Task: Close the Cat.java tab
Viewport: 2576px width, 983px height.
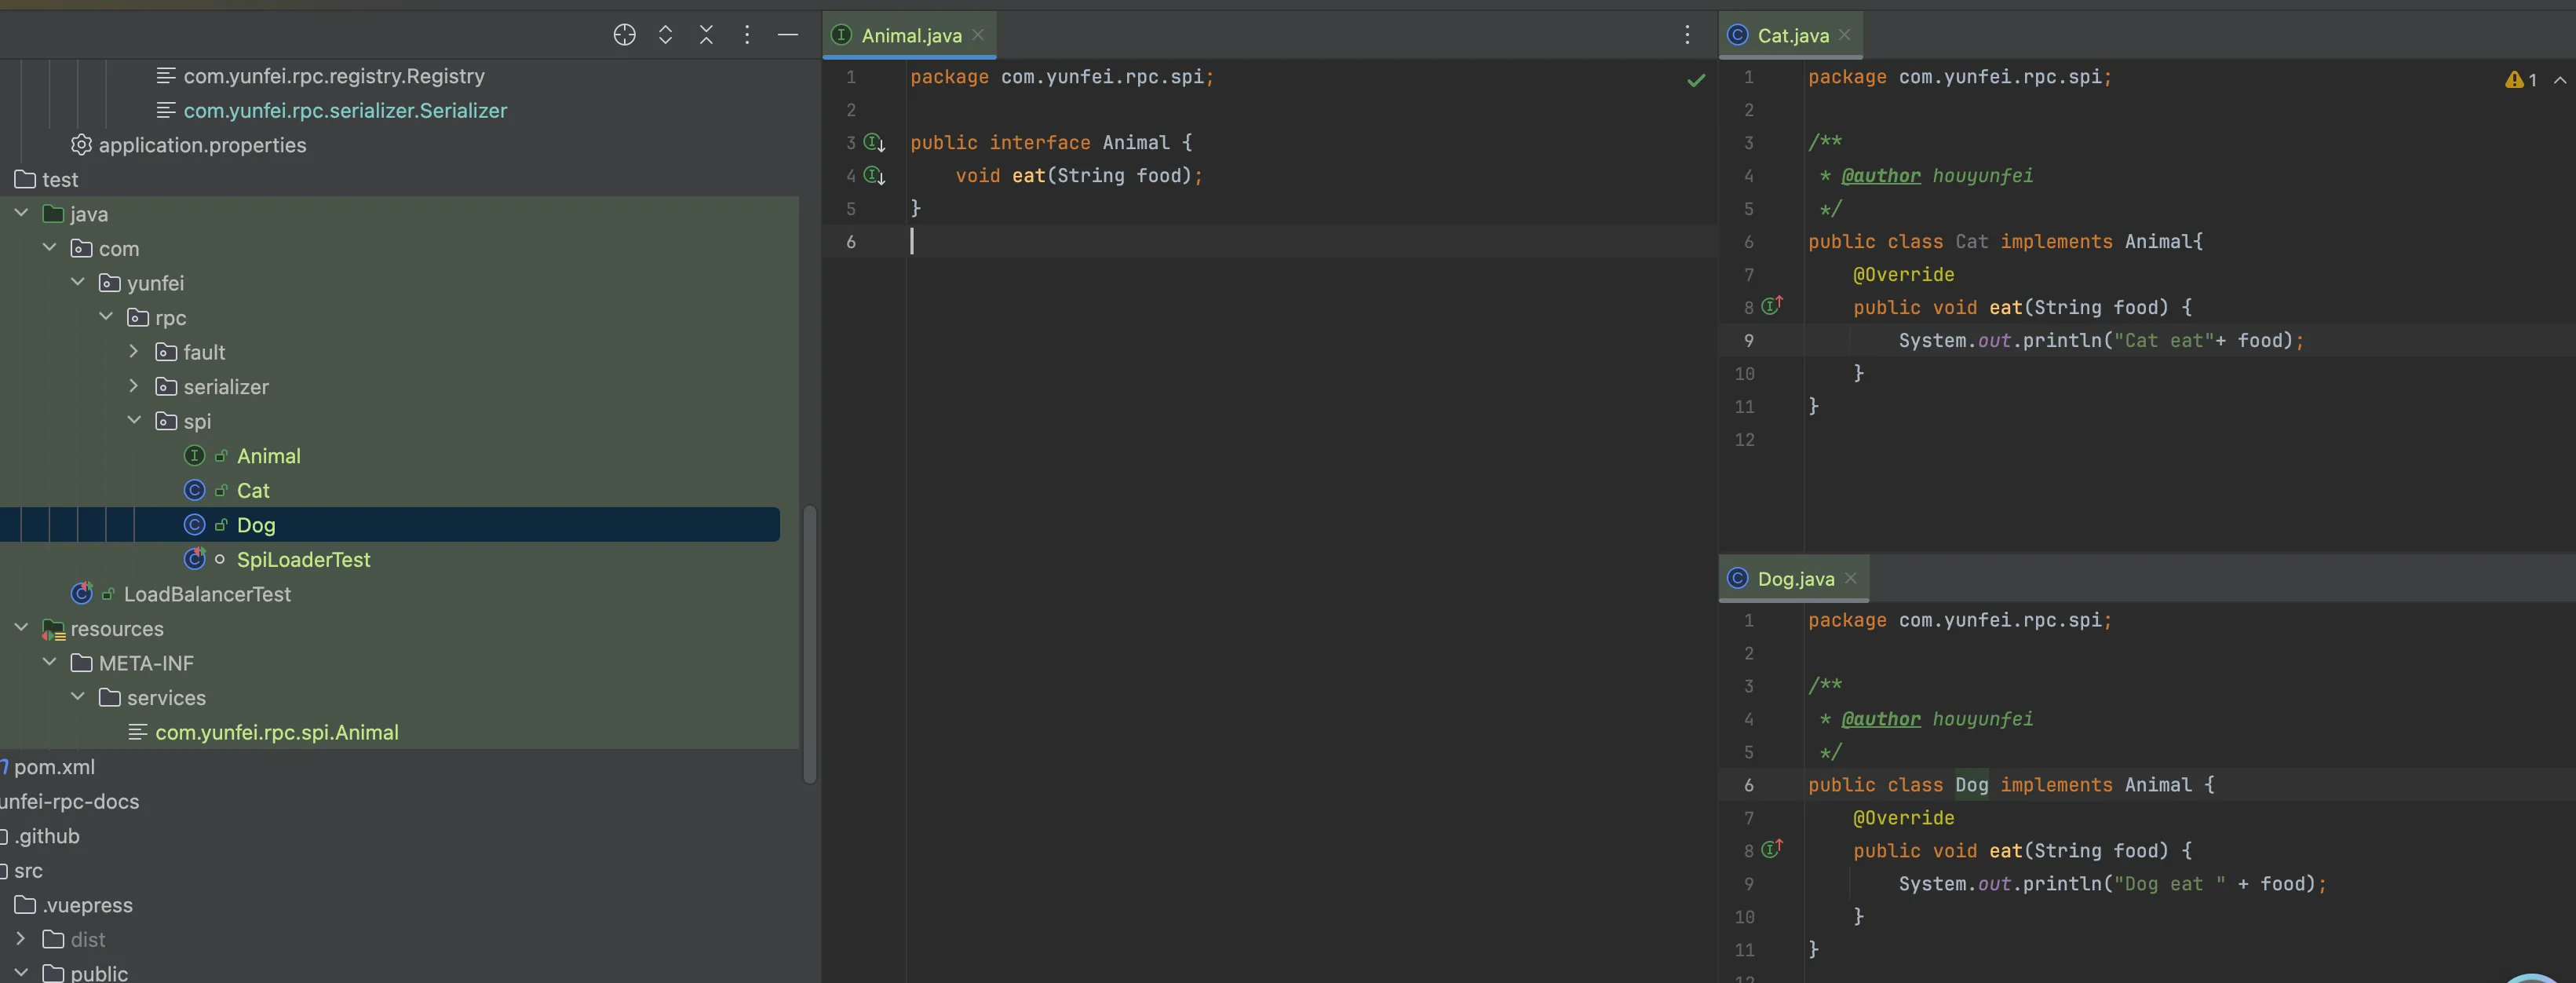Action: [1845, 35]
